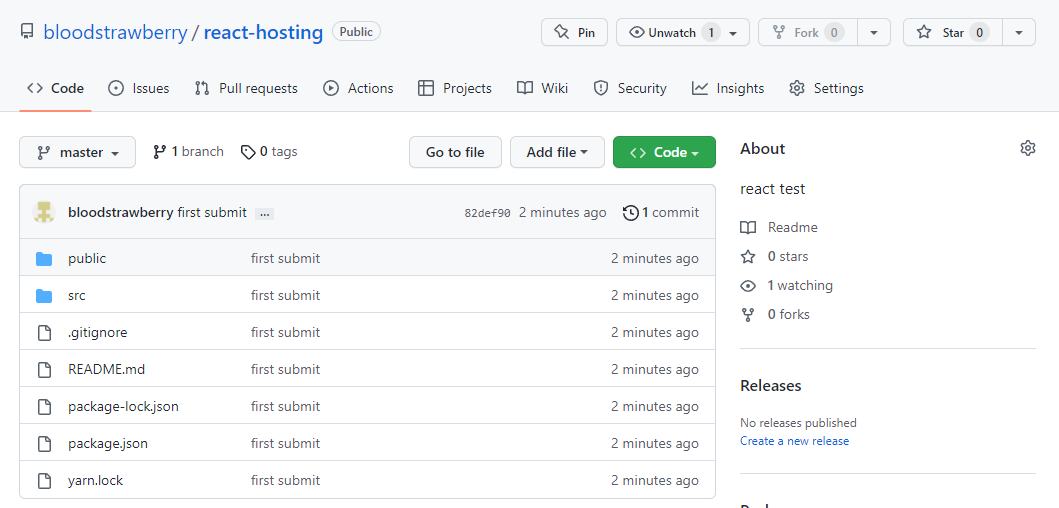View the 0 tags link
Screen dimensions: 1059x508
269,152
